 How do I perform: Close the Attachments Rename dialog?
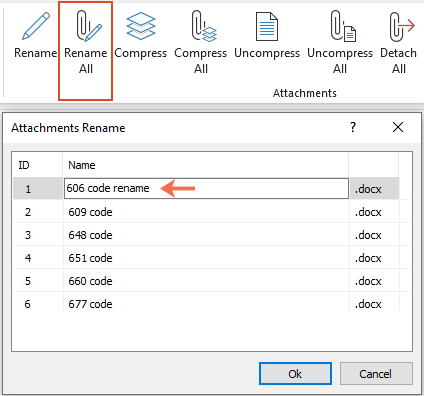pos(398,127)
